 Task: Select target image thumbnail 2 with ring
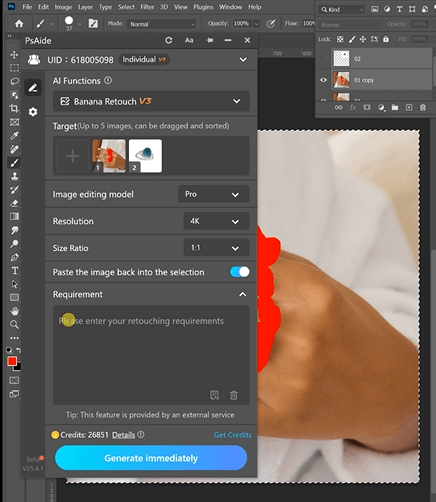point(145,156)
